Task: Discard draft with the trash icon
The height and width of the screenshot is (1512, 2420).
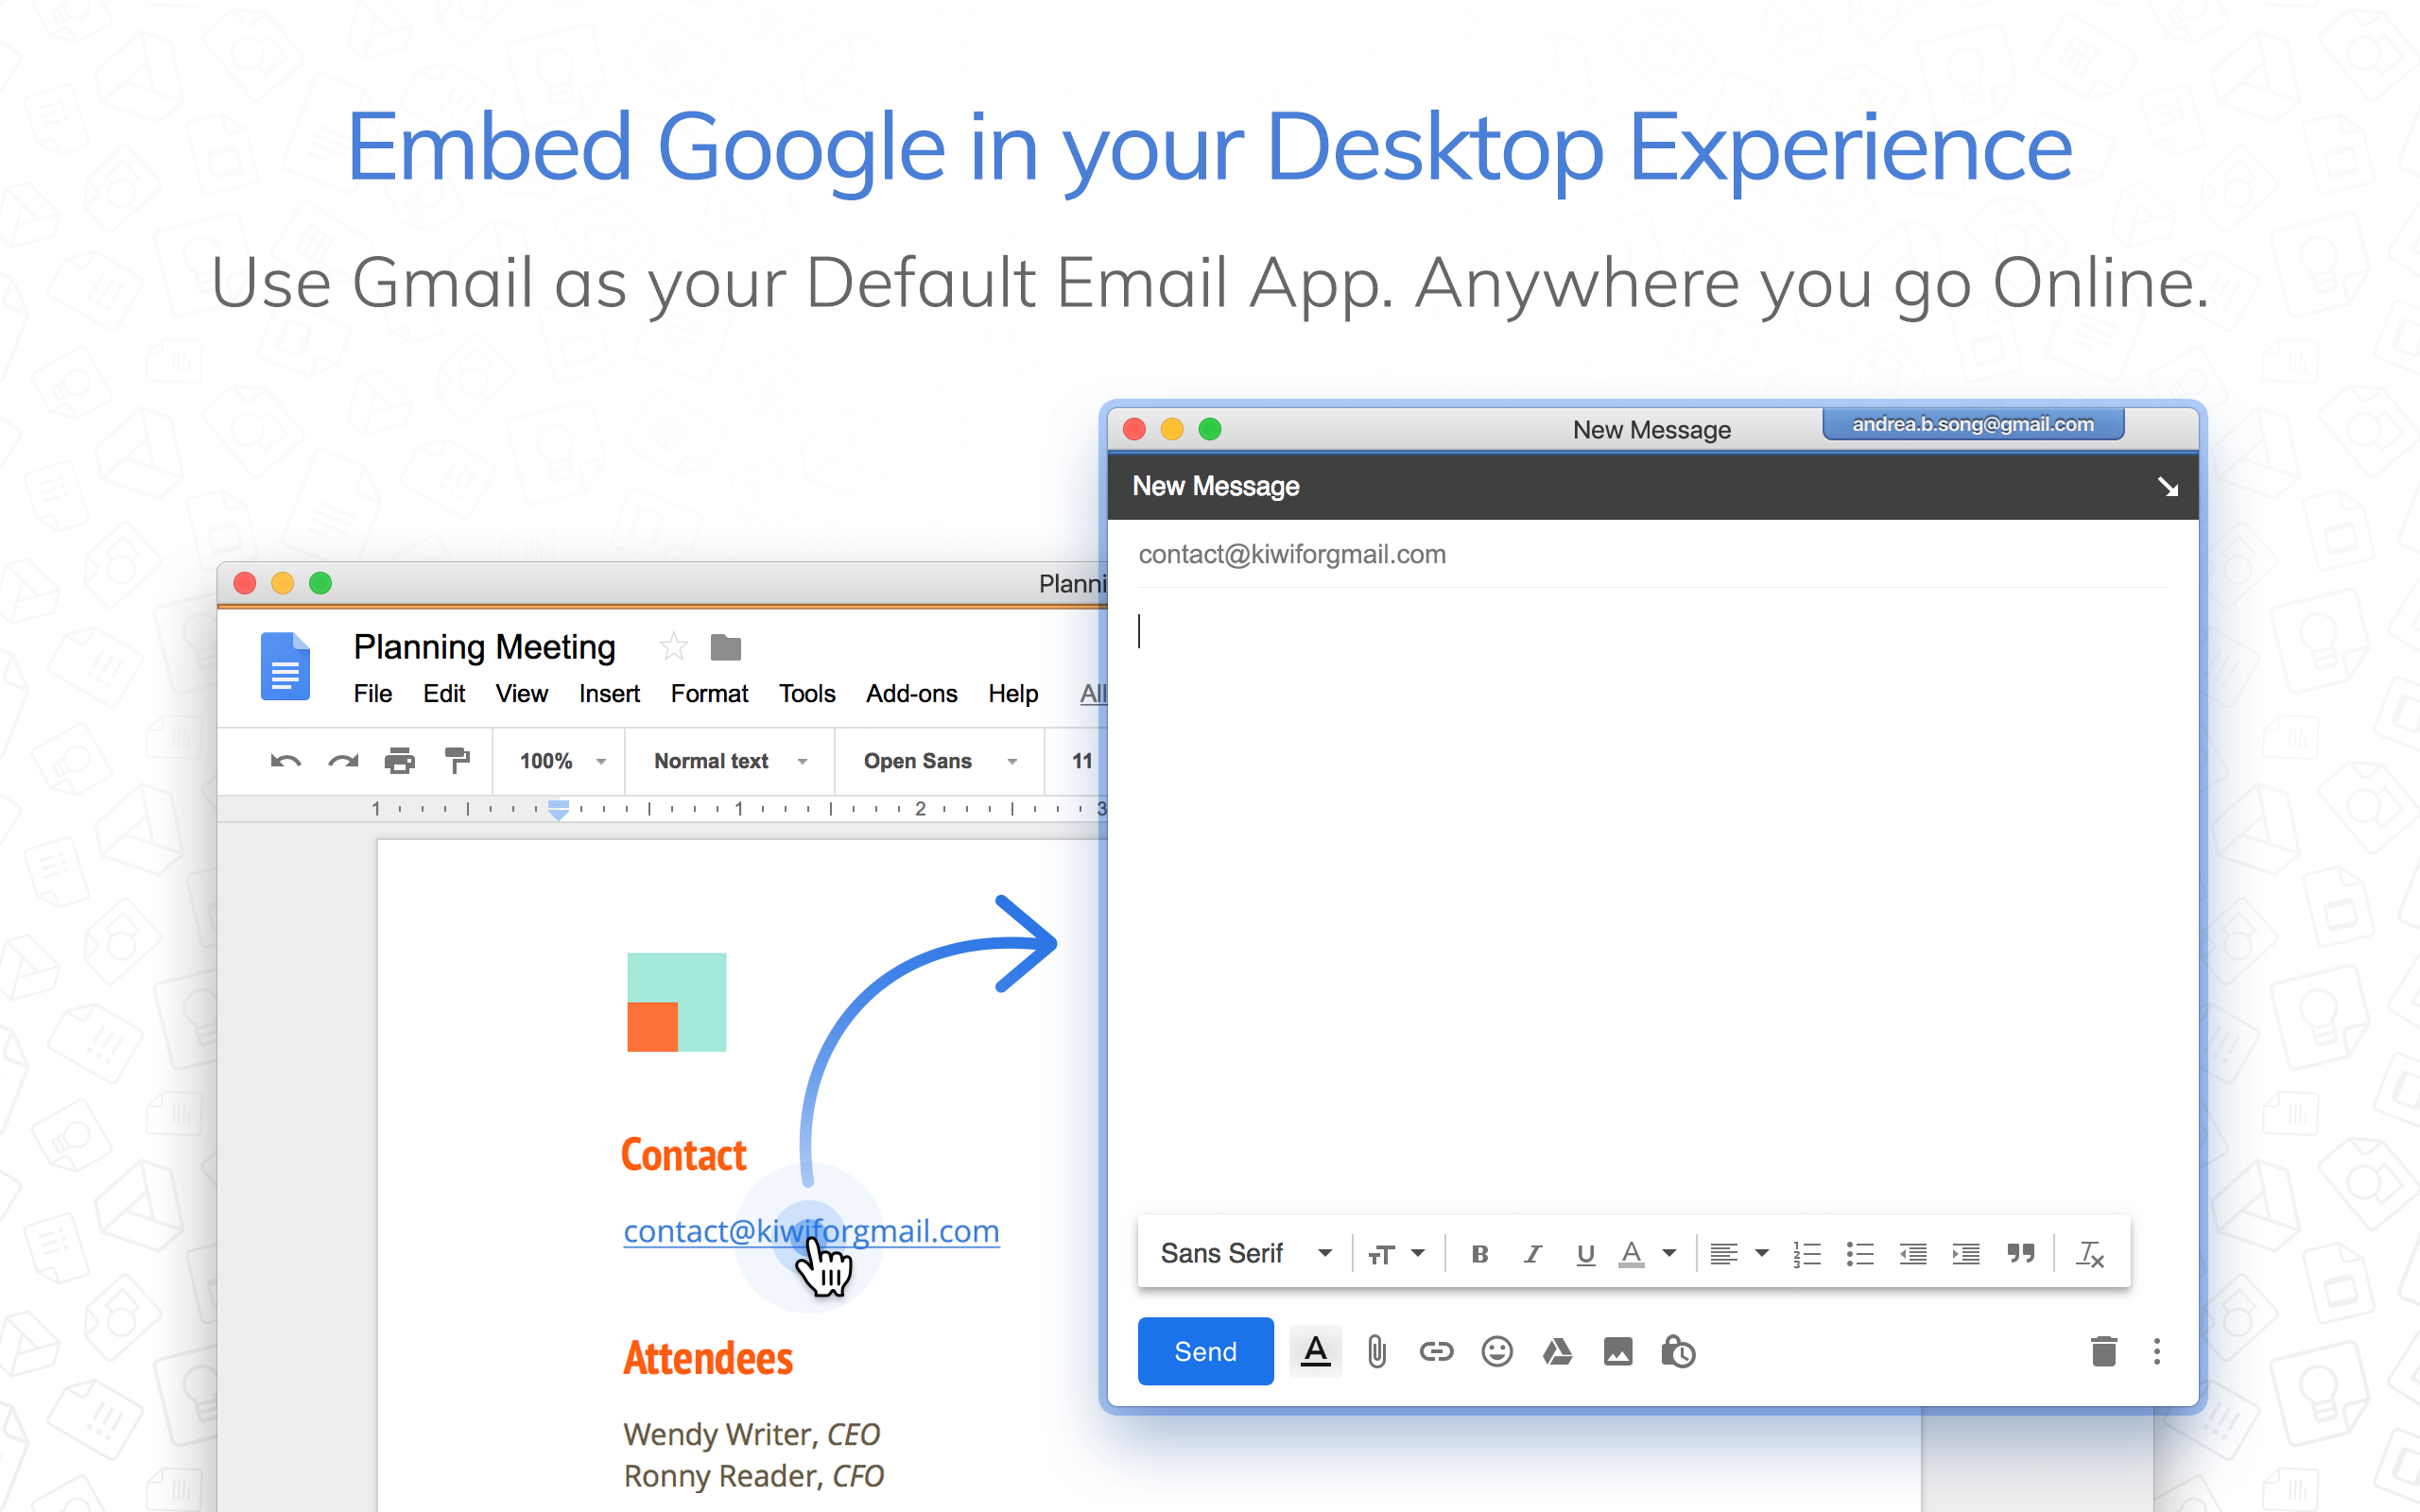Action: (2103, 1352)
